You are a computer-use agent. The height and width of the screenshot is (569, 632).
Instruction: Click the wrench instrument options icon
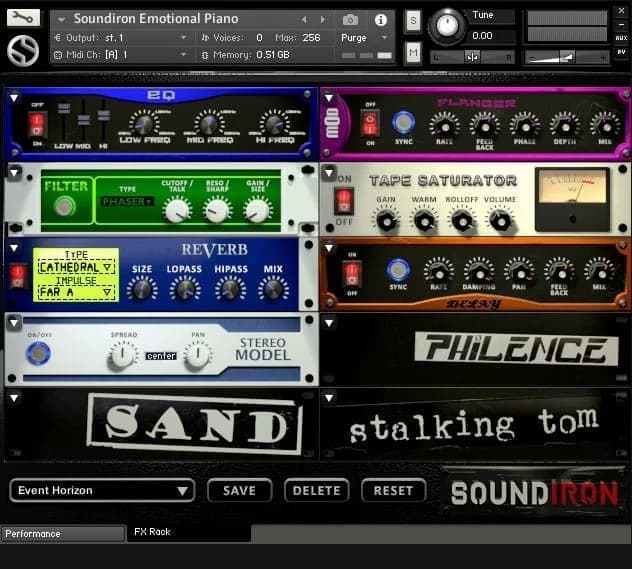[x=23, y=18]
